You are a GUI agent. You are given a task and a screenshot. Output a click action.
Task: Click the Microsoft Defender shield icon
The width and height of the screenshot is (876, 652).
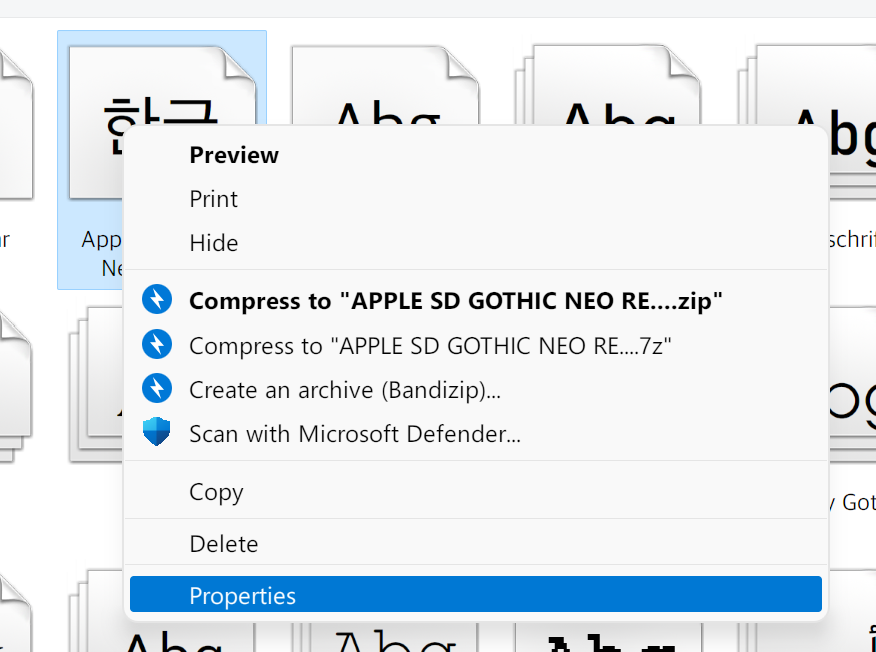(x=157, y=432)
